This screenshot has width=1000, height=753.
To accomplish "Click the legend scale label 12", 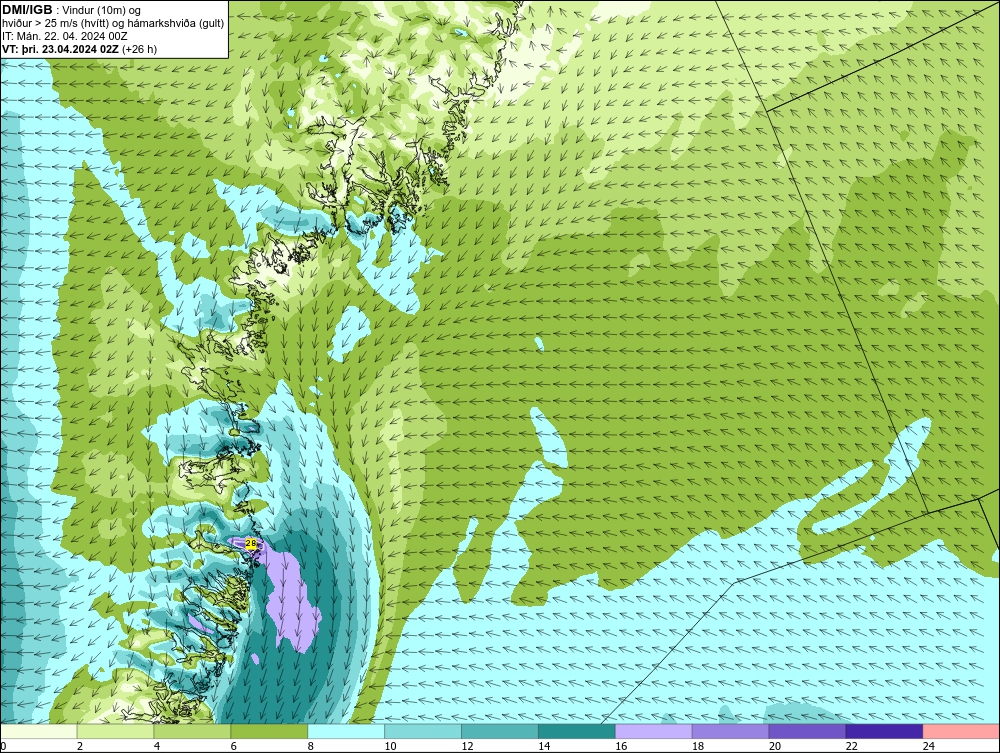I will coord(467,746).
